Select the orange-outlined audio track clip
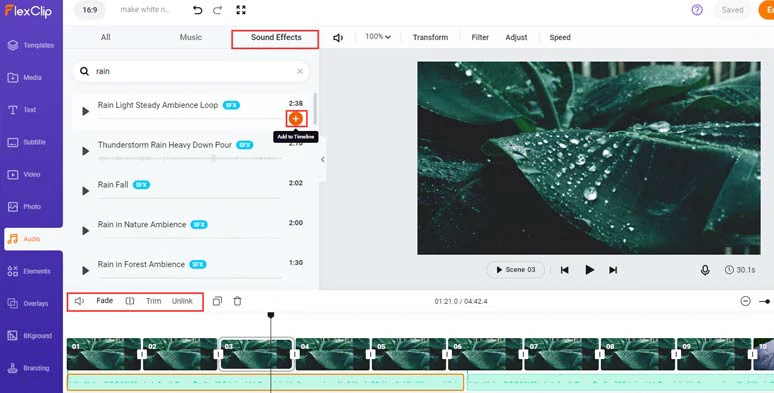The image size is (774, 393). [266, 382]
